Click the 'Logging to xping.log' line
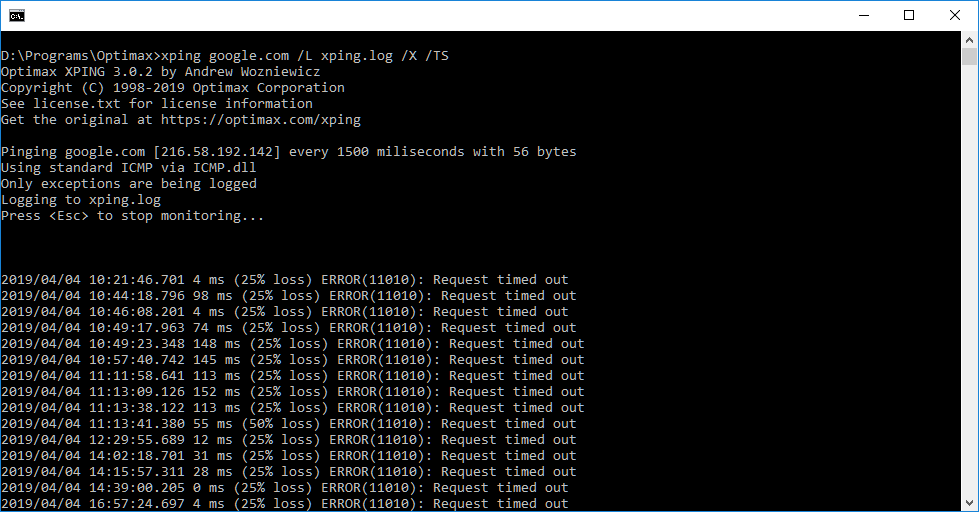Image resolution: width=979 pixels, height=512 pixels. point(81,200)
